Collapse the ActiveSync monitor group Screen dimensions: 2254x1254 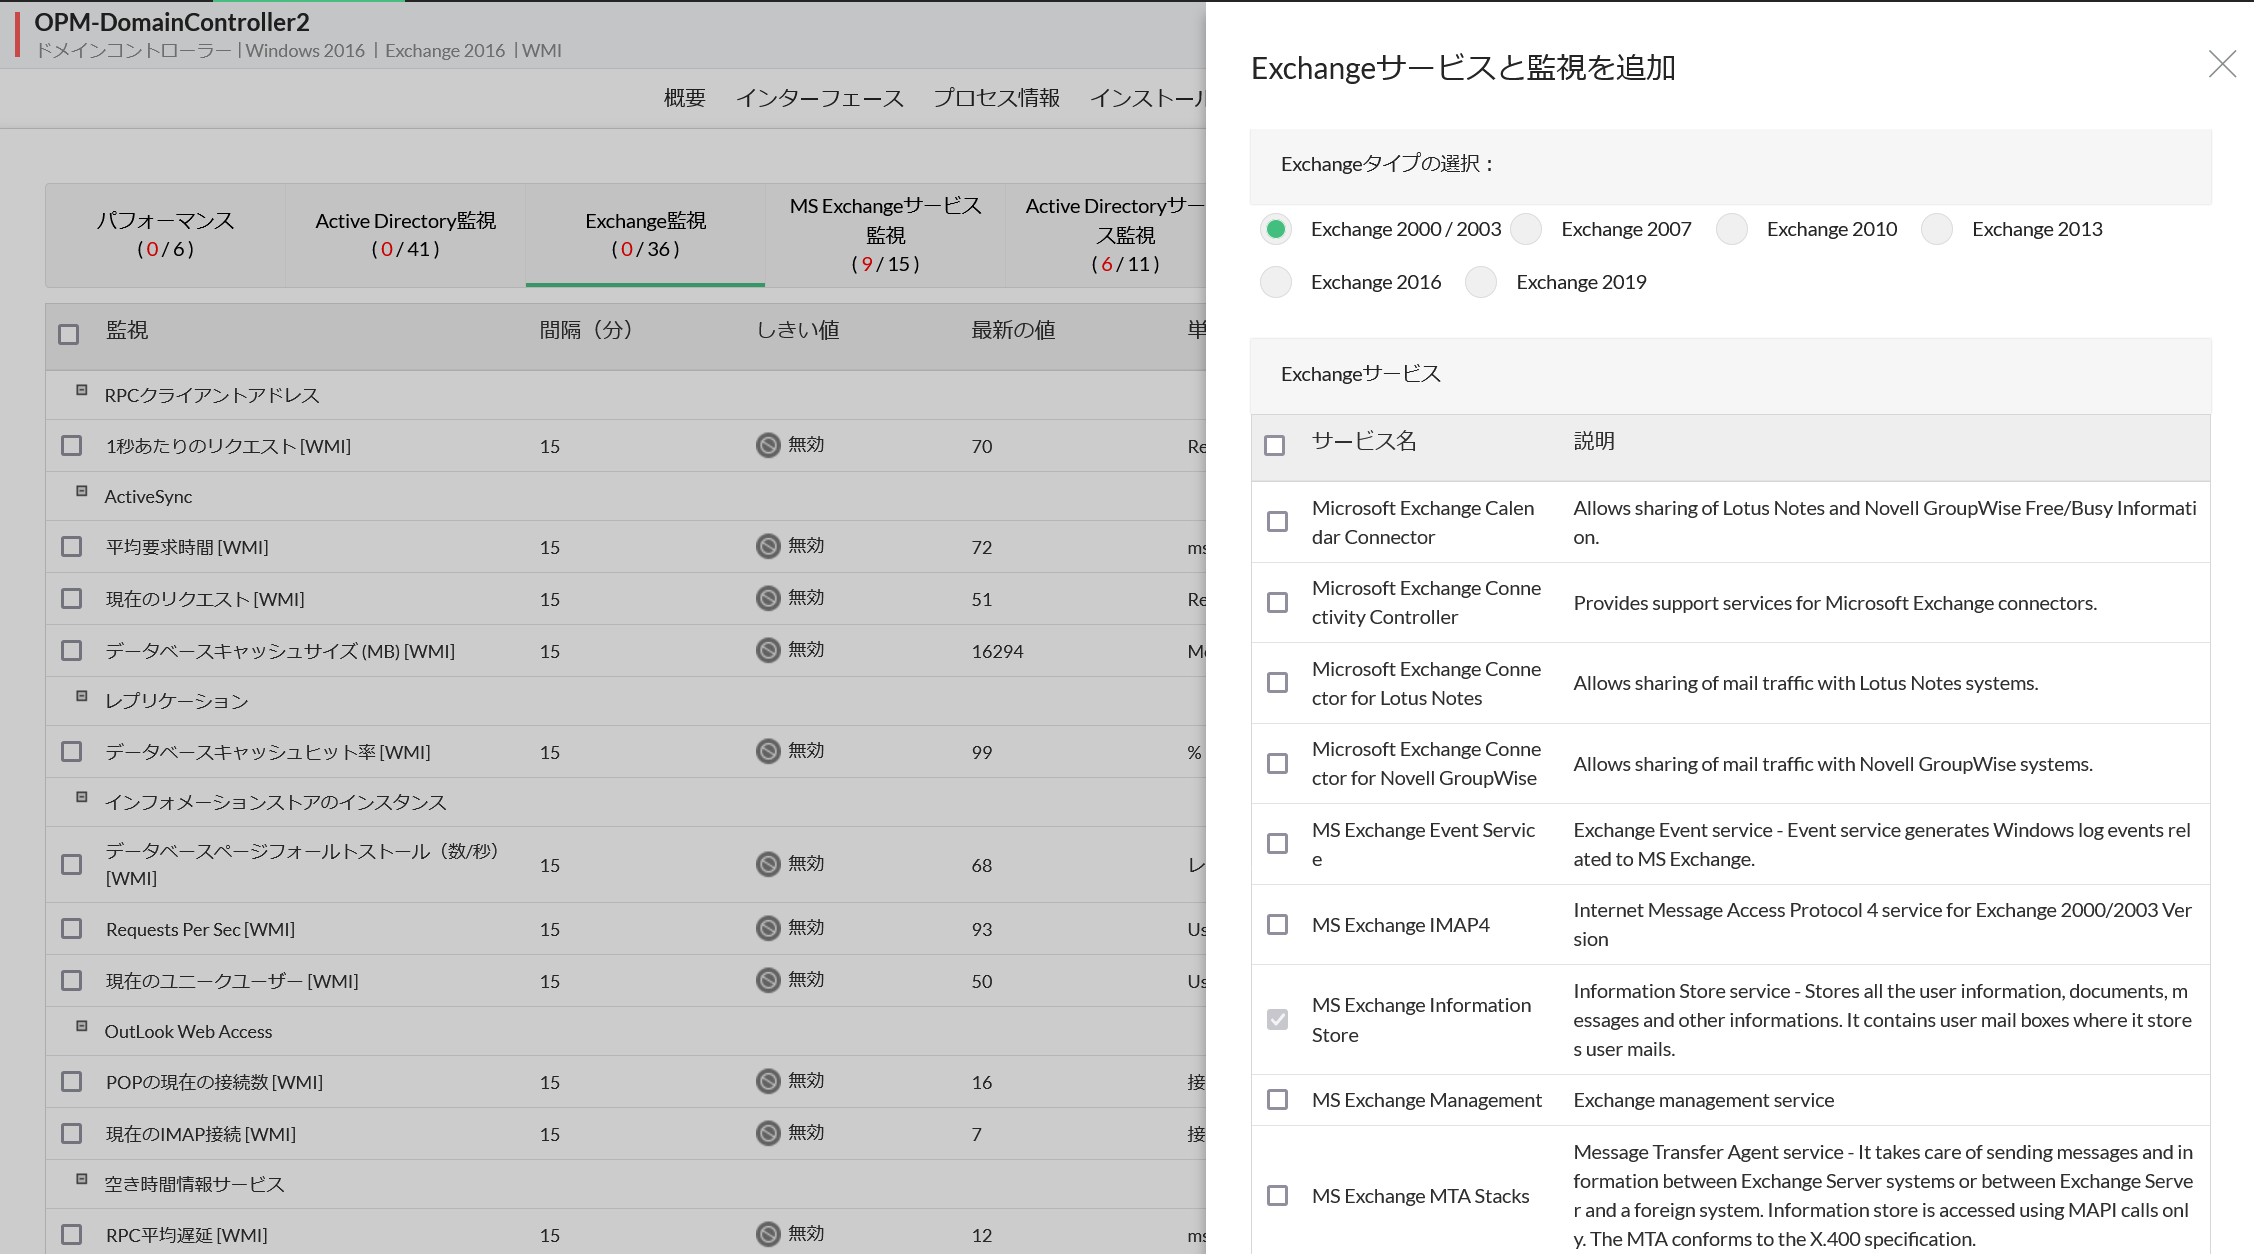click(82, 491)
